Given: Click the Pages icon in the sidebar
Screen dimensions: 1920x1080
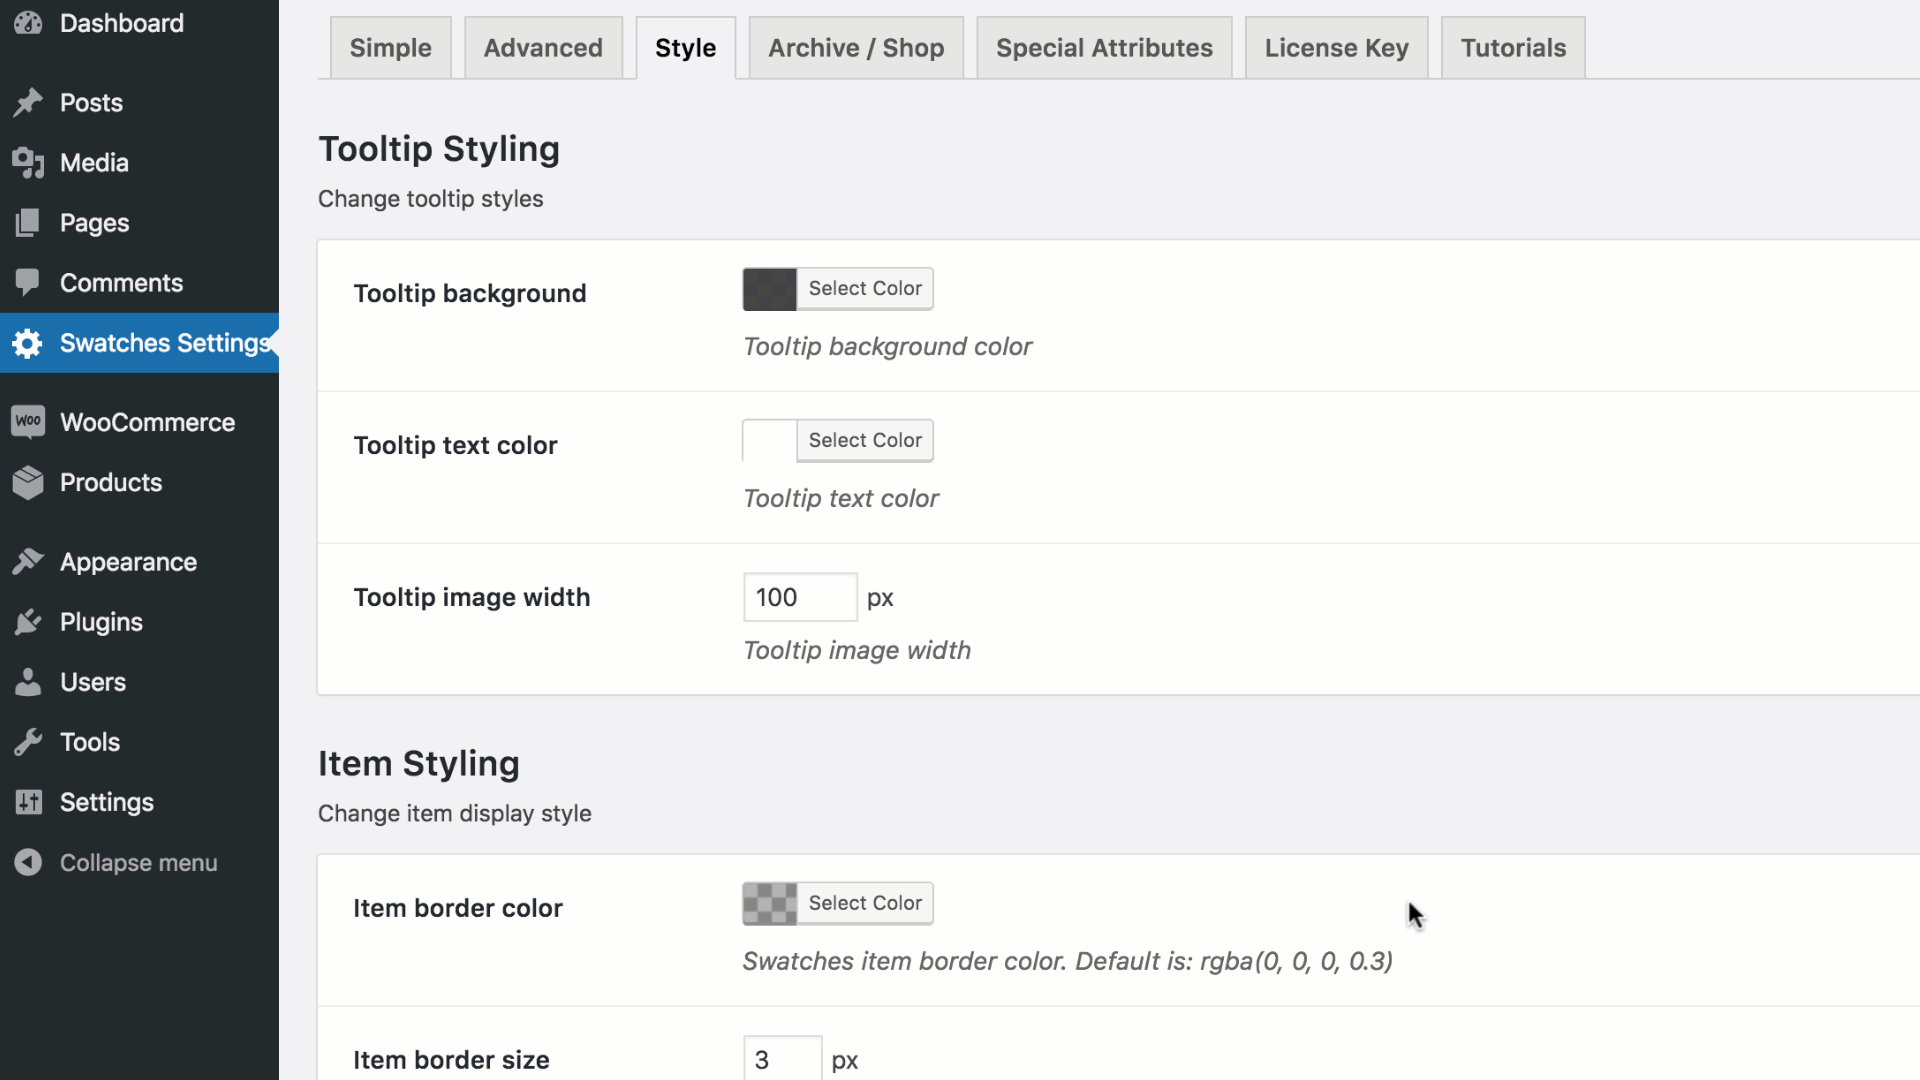Looking at the screenshot, I should click(28, 222).
